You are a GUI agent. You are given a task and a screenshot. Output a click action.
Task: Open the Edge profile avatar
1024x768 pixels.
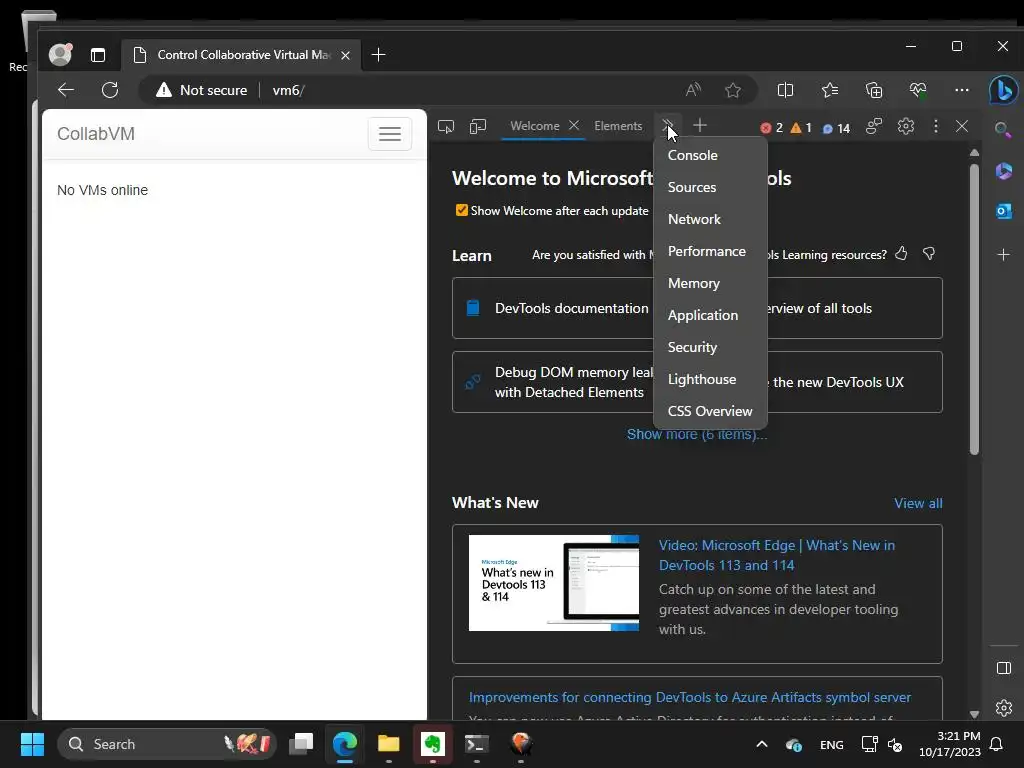point(60,55)
